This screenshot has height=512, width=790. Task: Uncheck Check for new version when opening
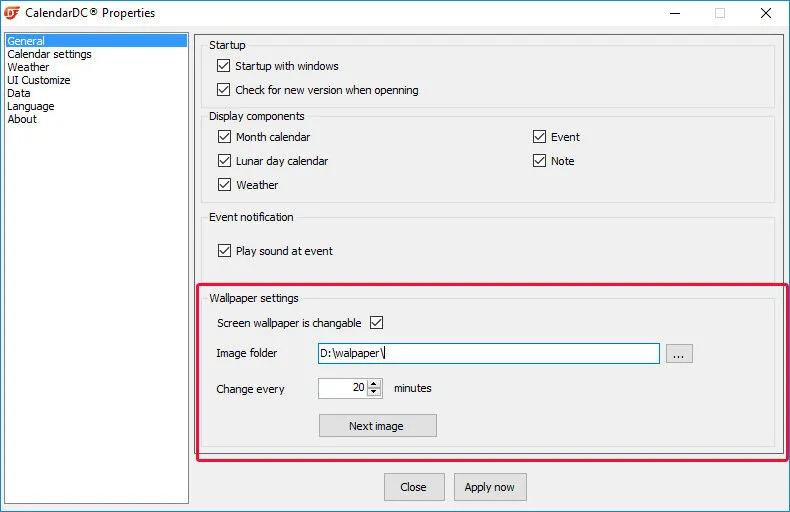click(x=224, y=90)
